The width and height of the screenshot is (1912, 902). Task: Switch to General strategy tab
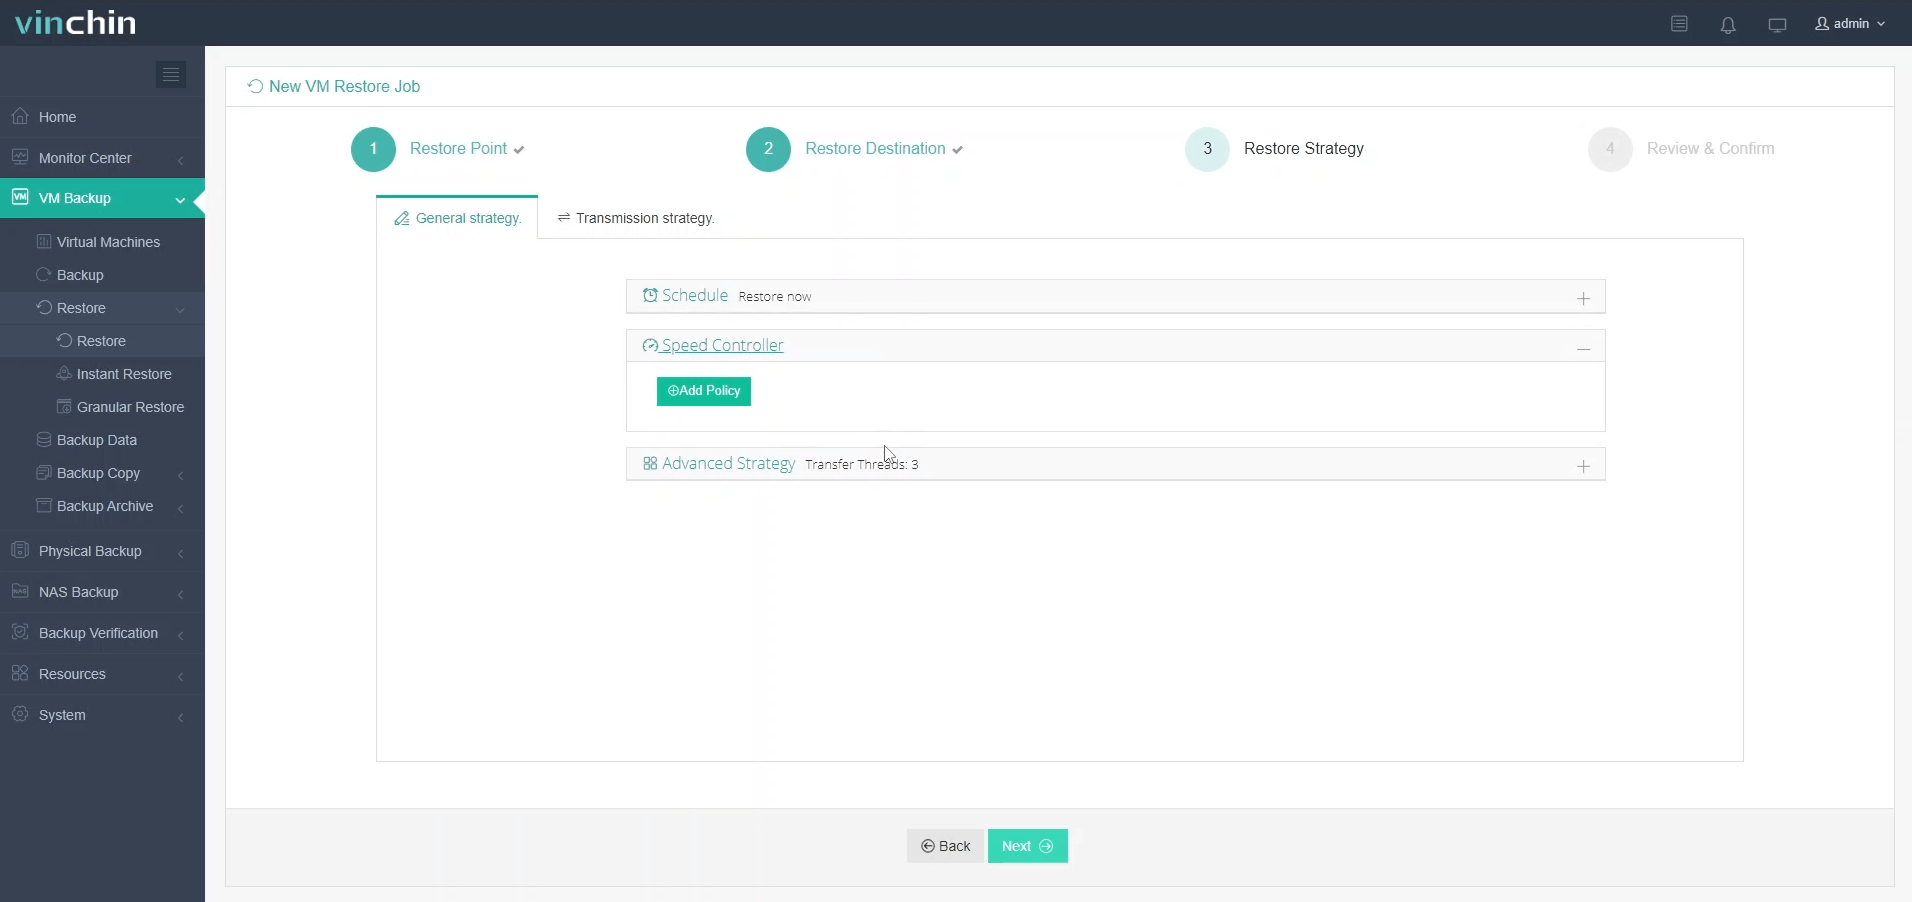coord(458,218)
